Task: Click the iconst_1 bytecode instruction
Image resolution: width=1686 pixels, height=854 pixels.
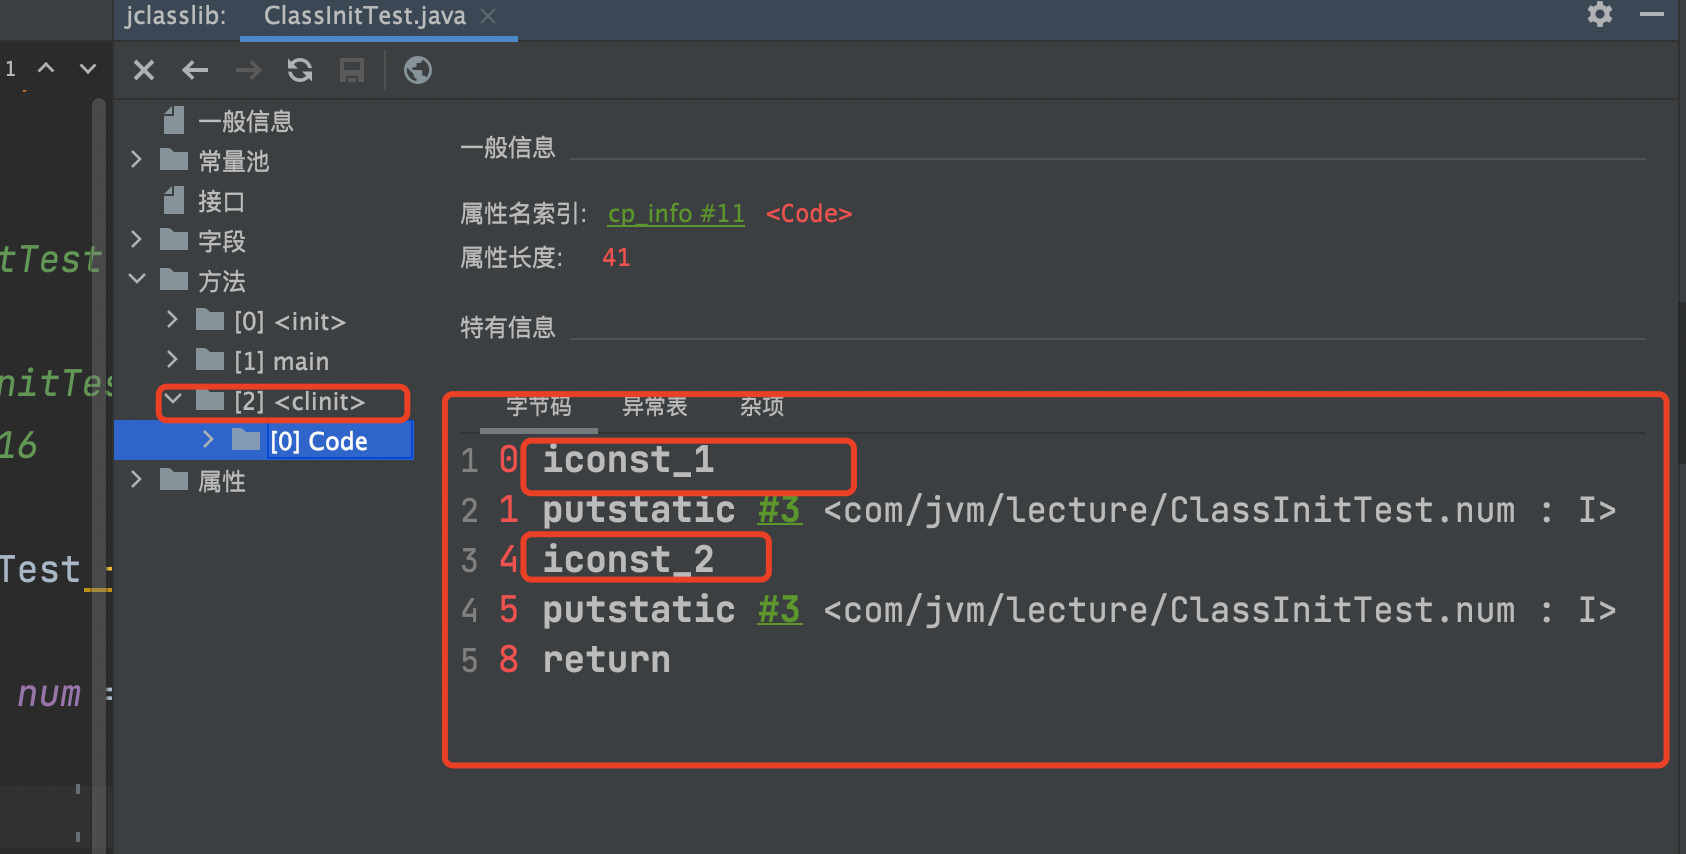Action: click(x=628, y=460)
